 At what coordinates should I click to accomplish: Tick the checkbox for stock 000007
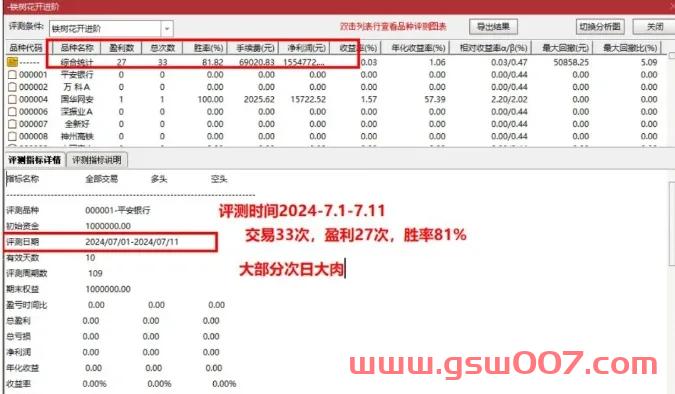coord(12,124)
